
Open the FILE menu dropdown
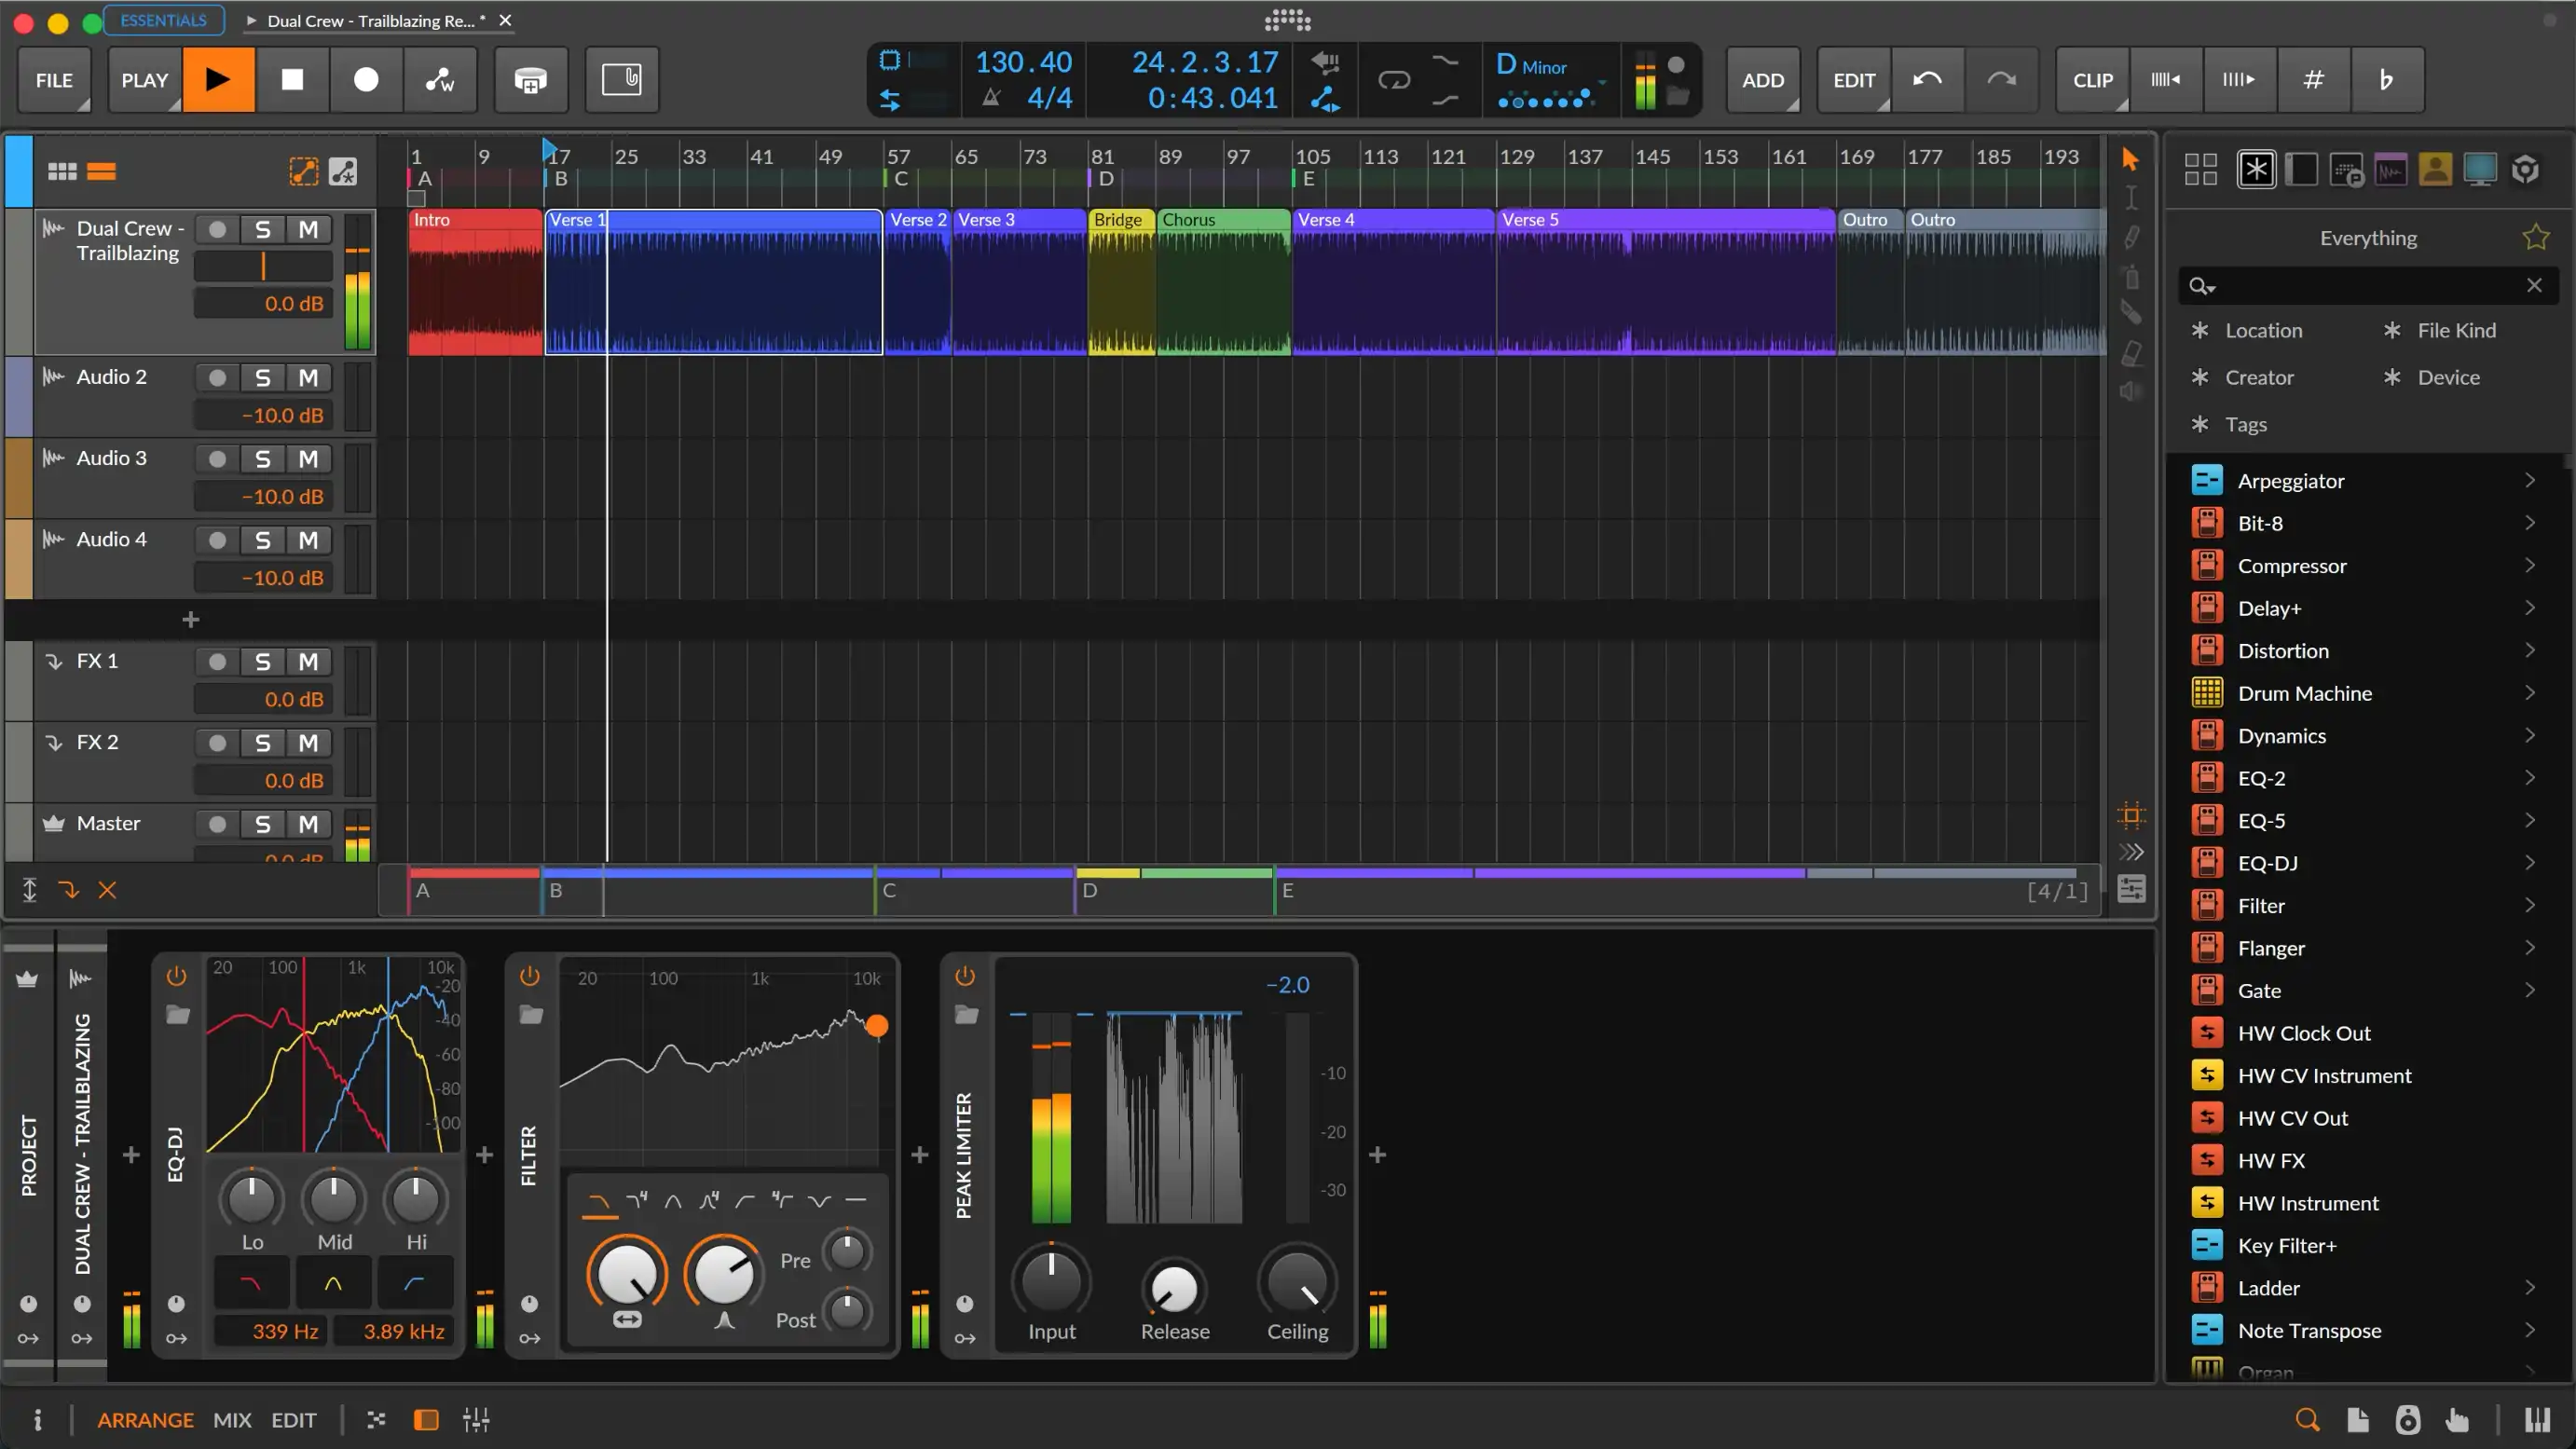[54, 80]
